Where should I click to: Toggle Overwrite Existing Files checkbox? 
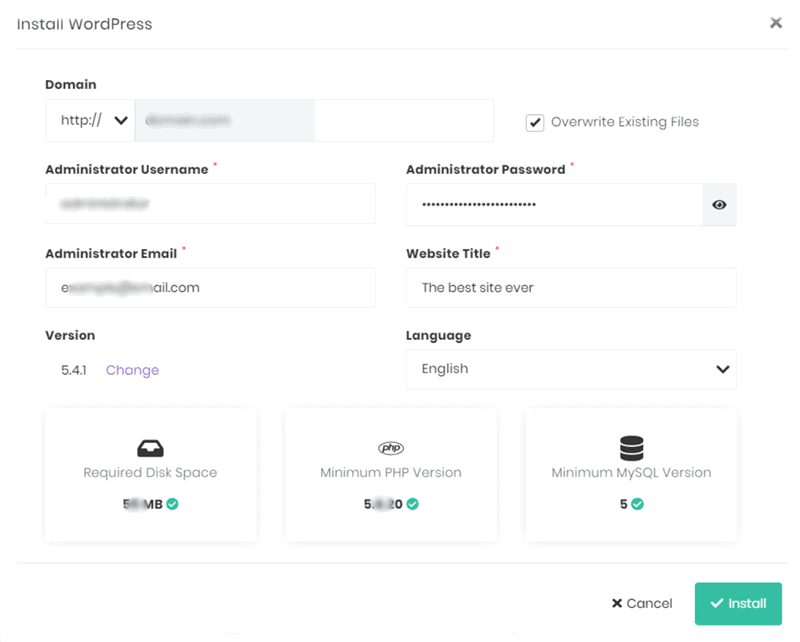click(x=535, y=122)
